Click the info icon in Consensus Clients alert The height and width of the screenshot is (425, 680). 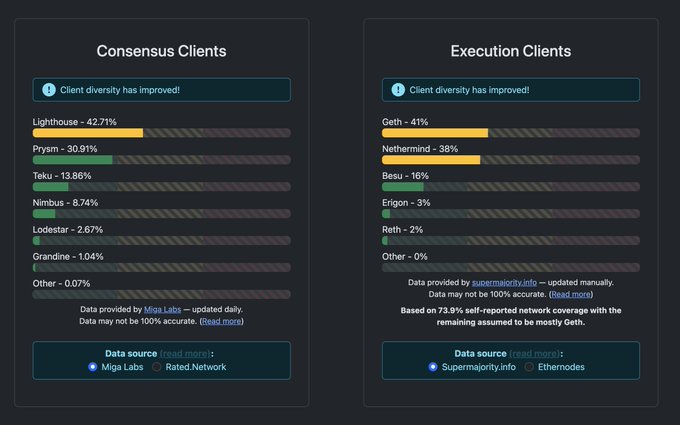coord(49,90)
